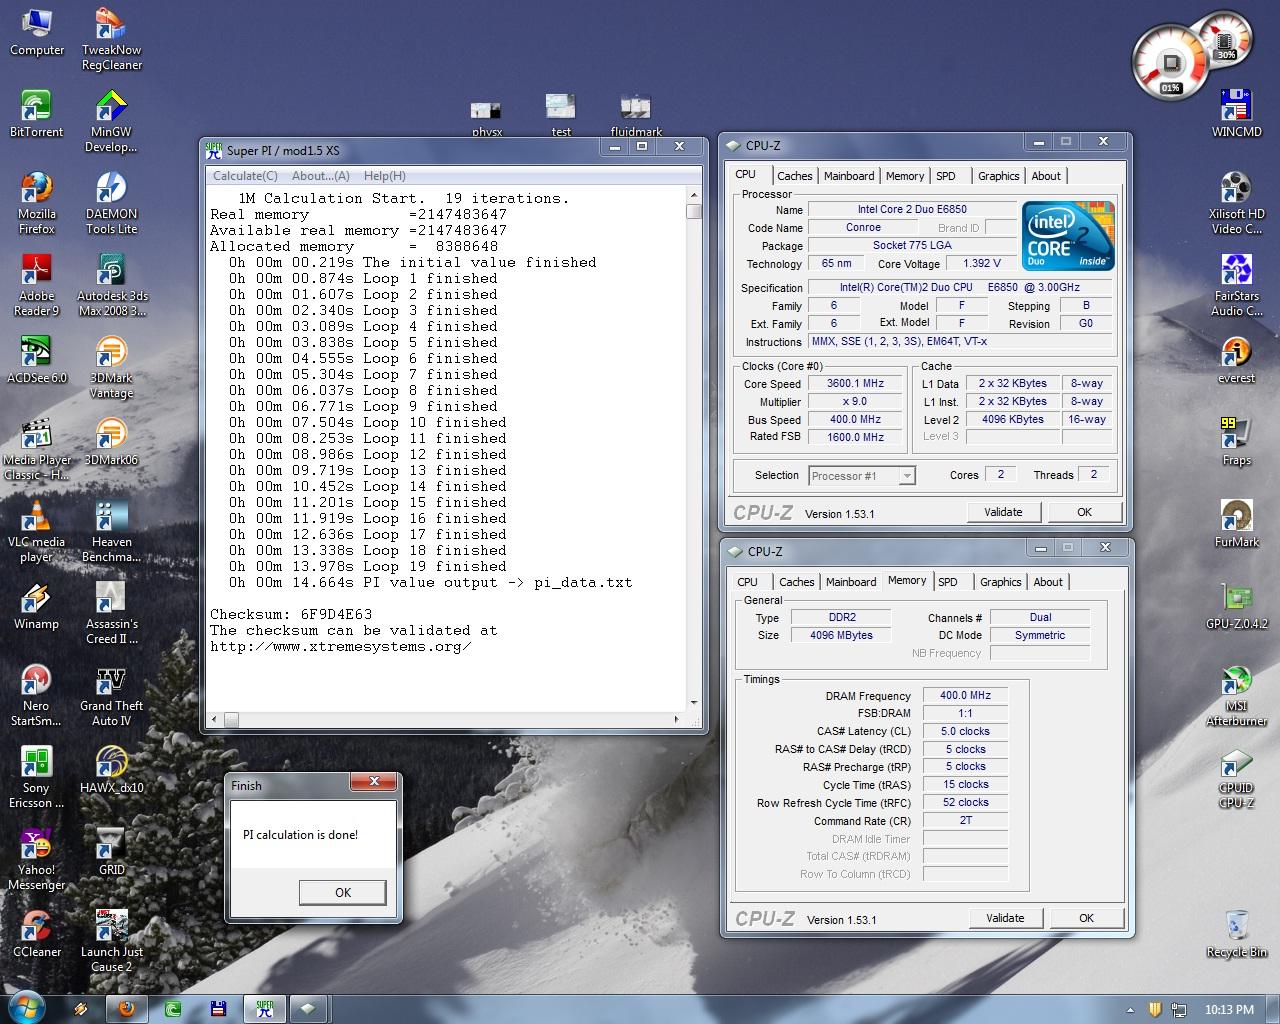
Task: Click Super PI horizontal scrollbar right arrow
Action: tap(678, 719)
